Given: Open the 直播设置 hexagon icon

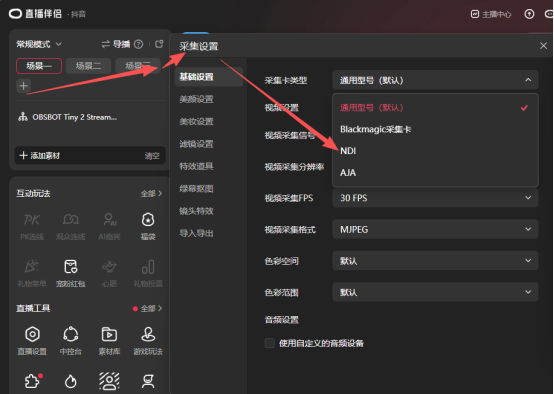Looking at the screenshot, I should (x=32, y=334).
